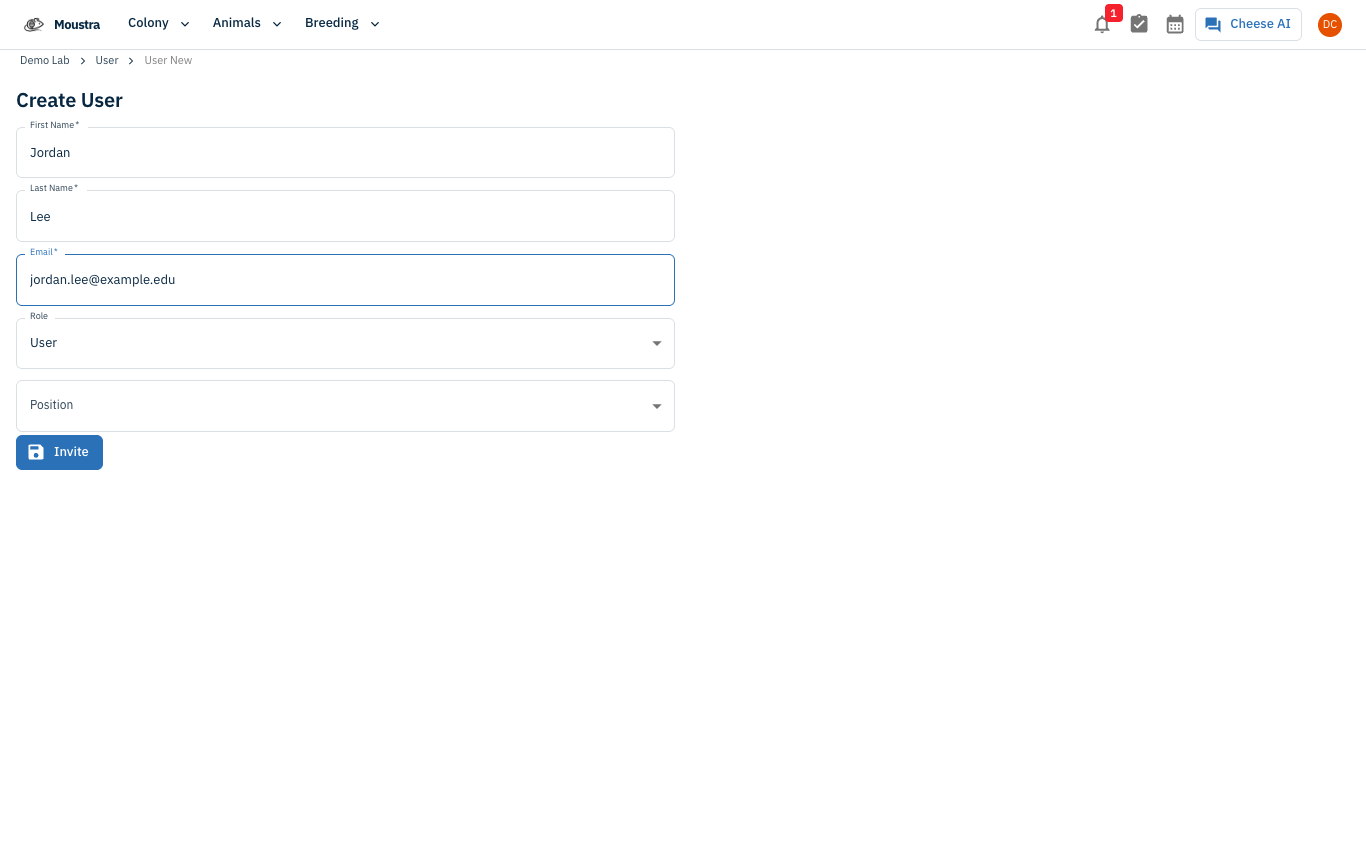1366x854 pixels.
Task: Open the notifications bell
Action: (1102, 25)
